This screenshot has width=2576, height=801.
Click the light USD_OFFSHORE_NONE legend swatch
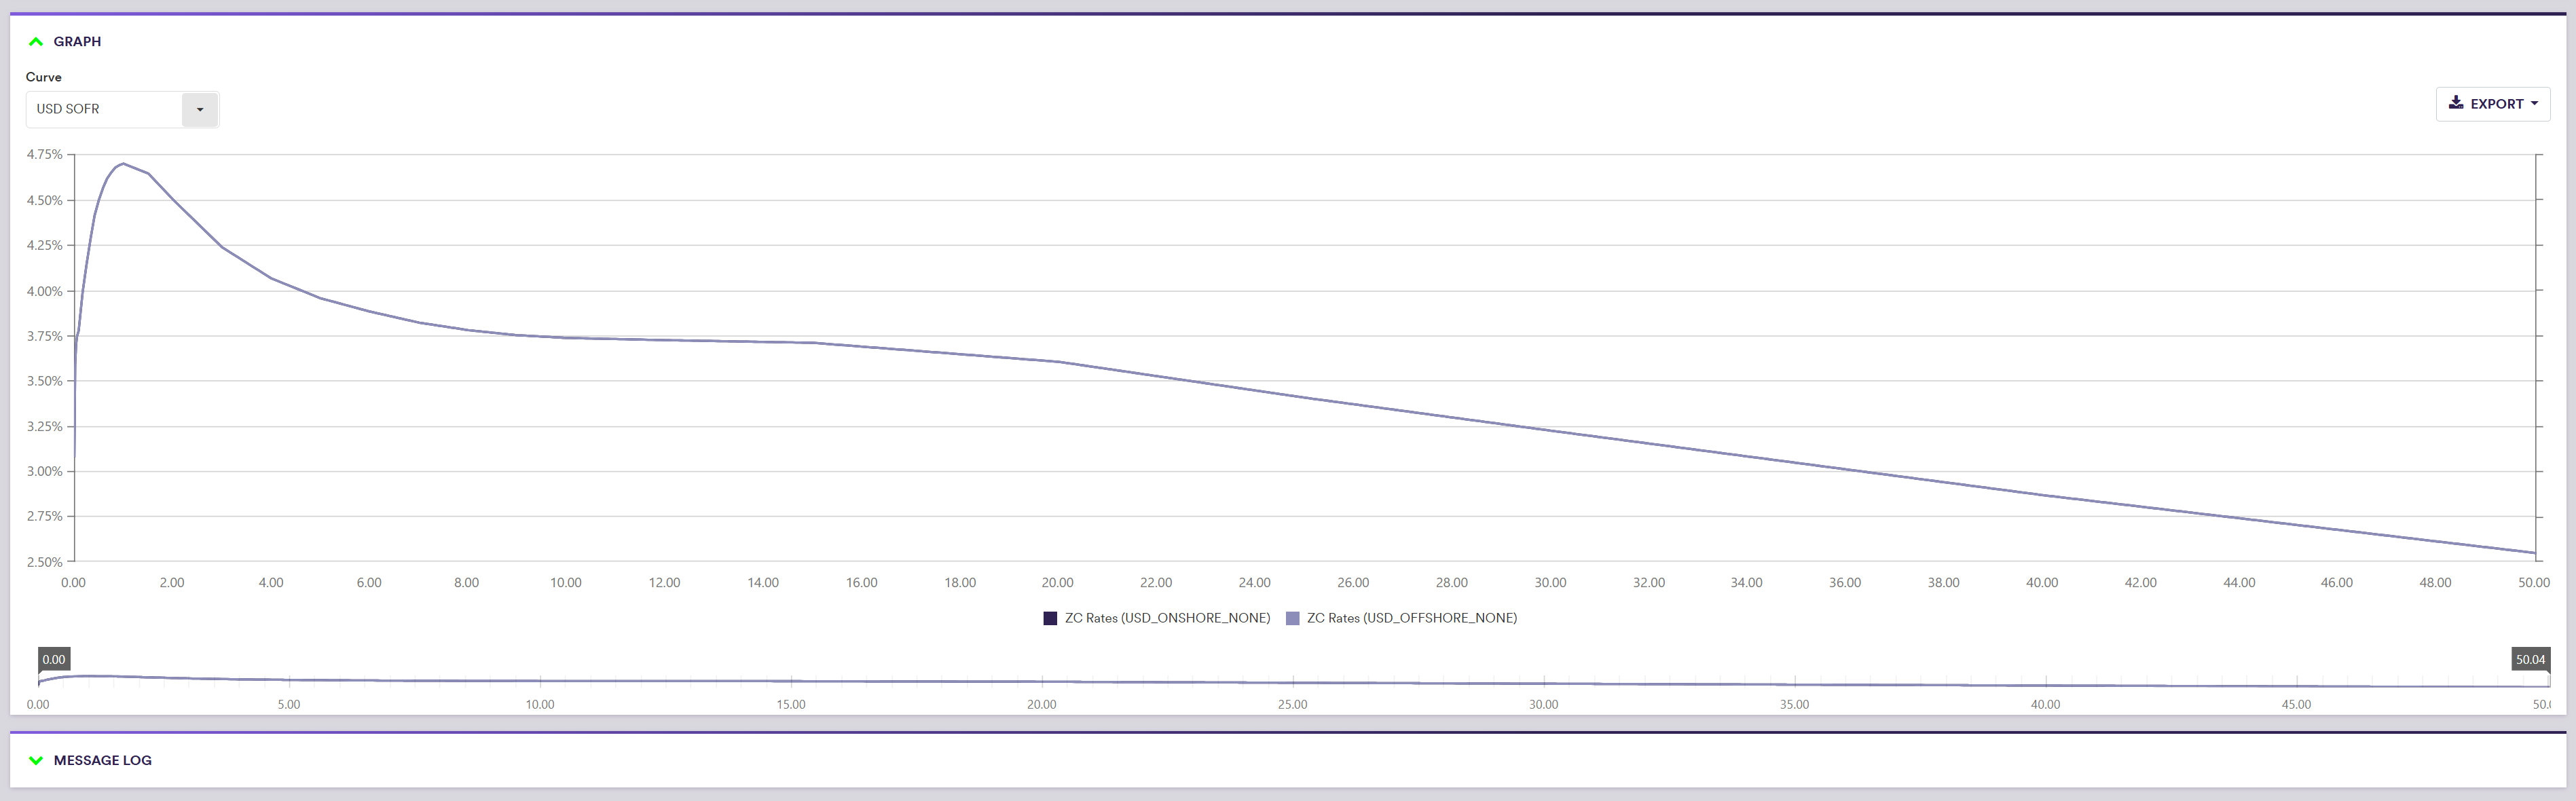(x=1292, y=618)
